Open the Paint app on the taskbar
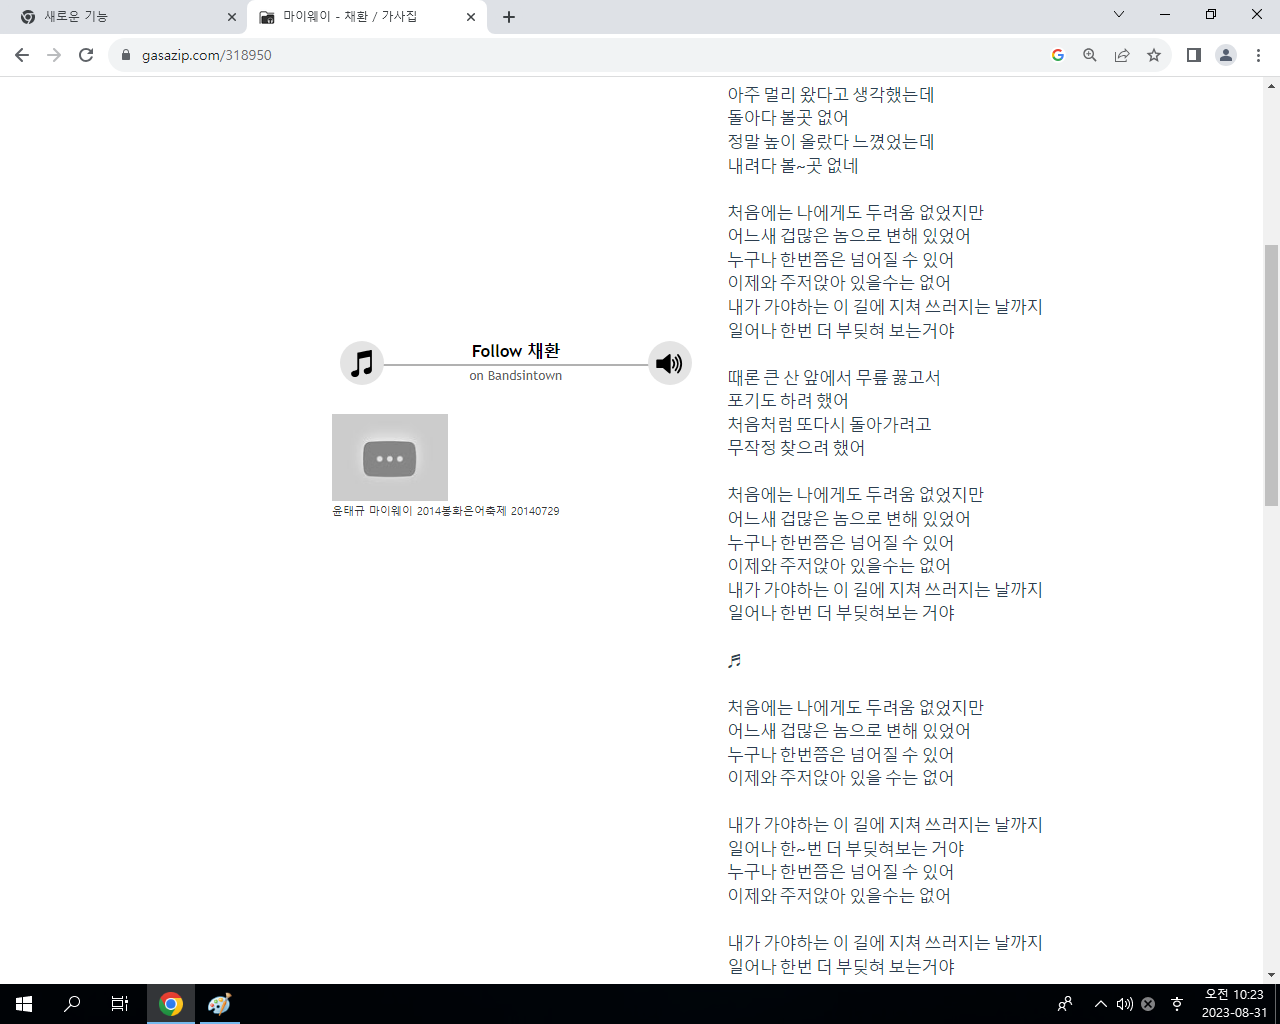The height and width of the screenshot is (1024, 1280). (x=219, y=1004)
